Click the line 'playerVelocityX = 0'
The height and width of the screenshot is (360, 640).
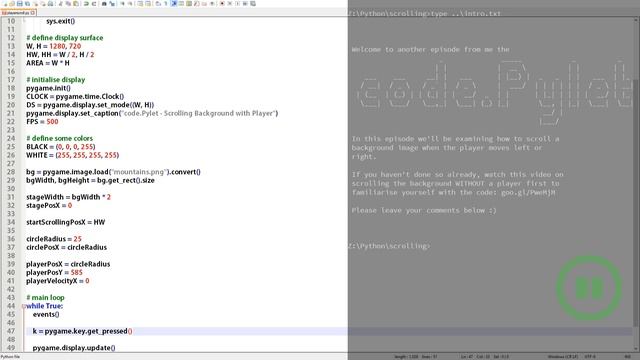[x=58, y=281]
